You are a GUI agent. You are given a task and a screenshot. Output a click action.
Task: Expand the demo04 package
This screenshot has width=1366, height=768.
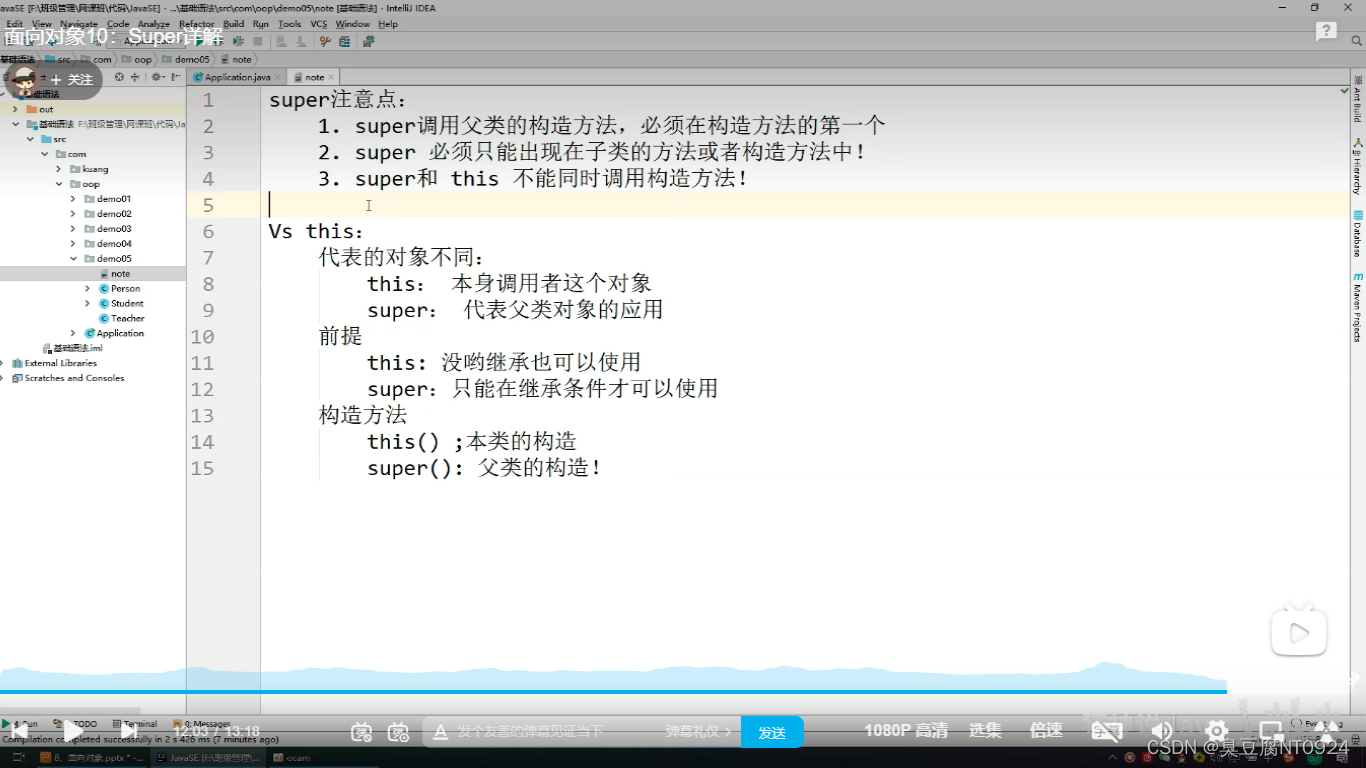tap(73, 244)
